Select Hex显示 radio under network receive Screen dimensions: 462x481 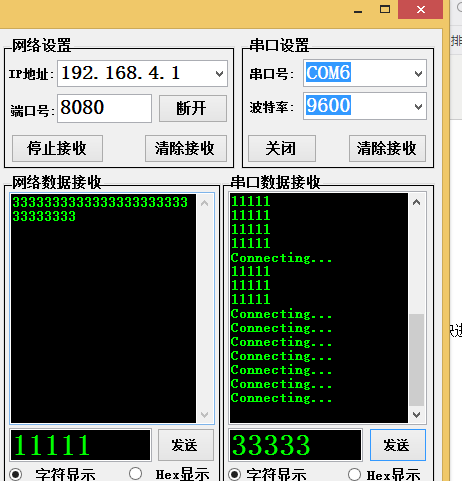(135, 474)
